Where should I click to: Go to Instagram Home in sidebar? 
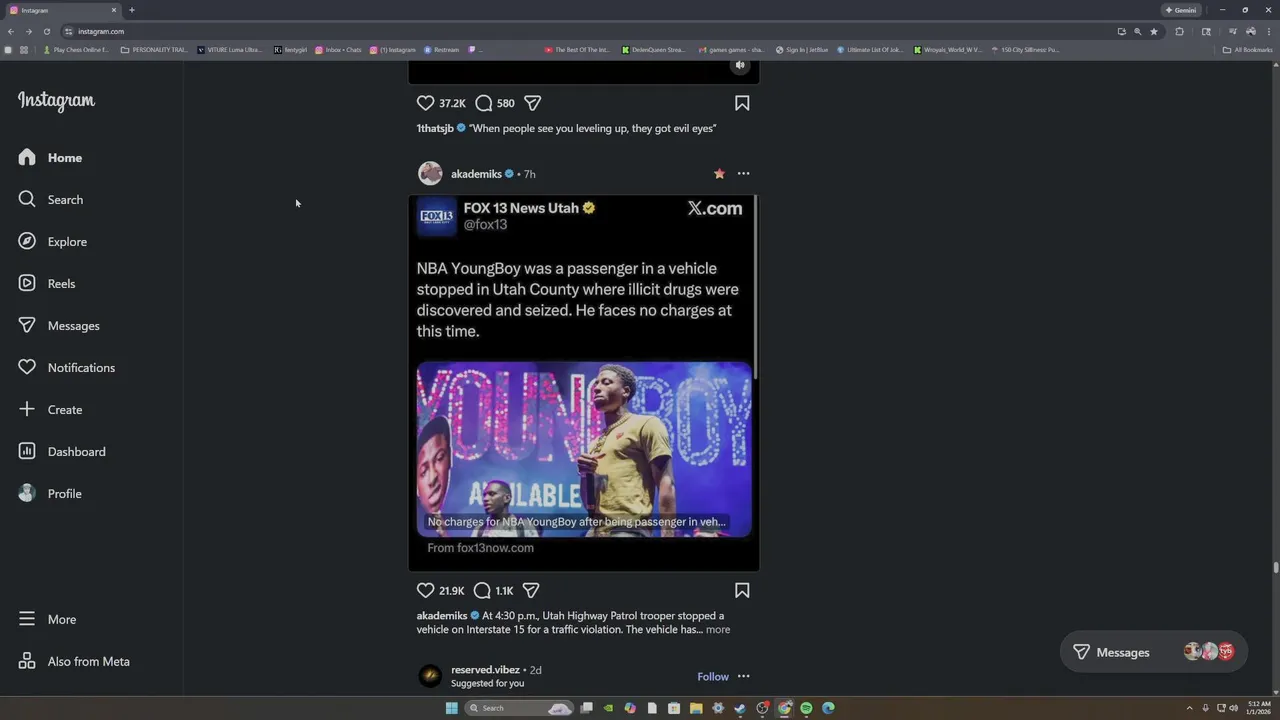click(x=50, y=157)
